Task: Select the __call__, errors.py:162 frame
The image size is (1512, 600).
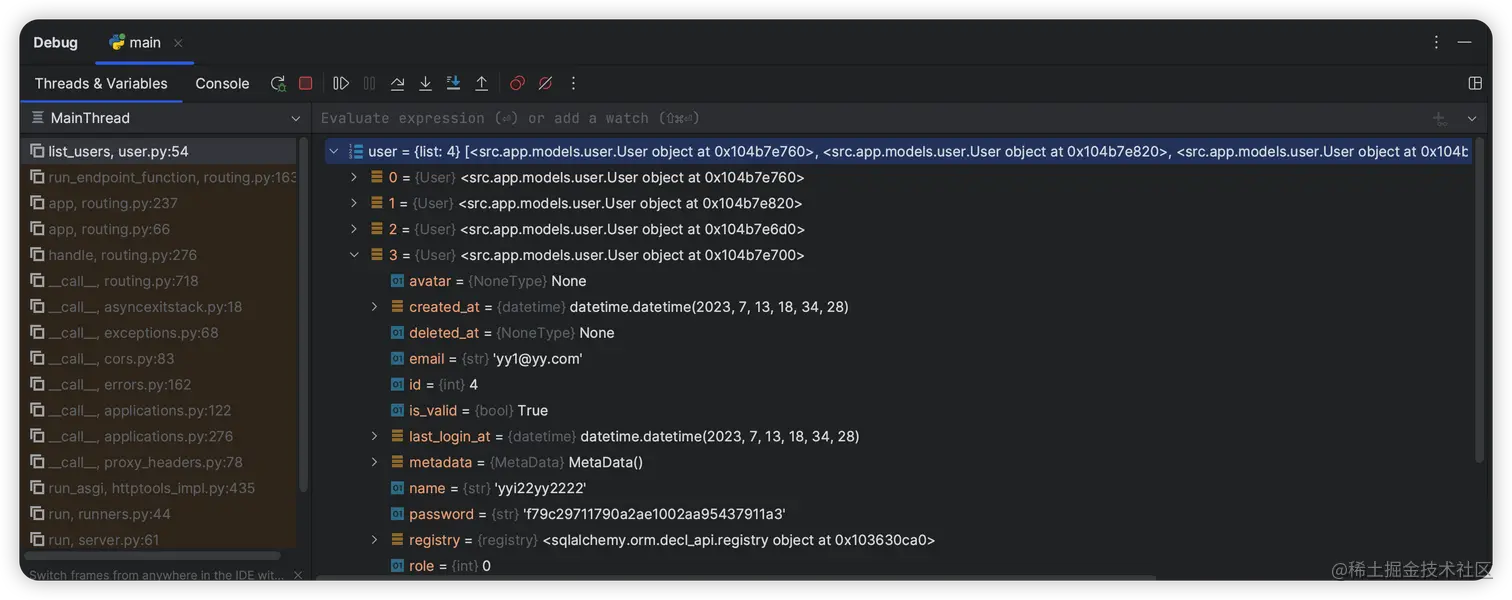Action: [160, 385]
